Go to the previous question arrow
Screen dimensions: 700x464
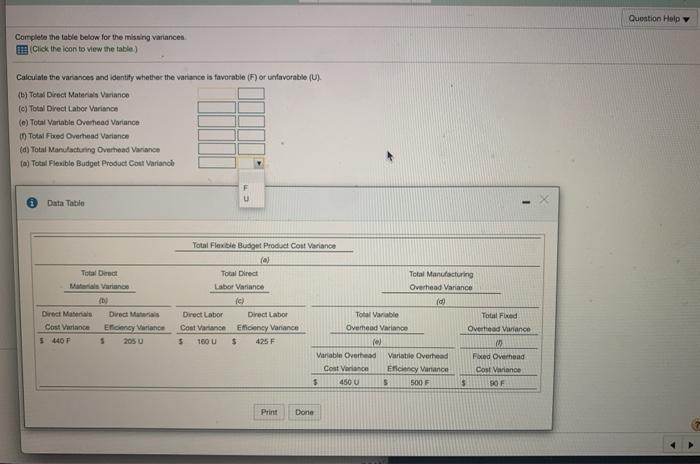coord(673,445)
